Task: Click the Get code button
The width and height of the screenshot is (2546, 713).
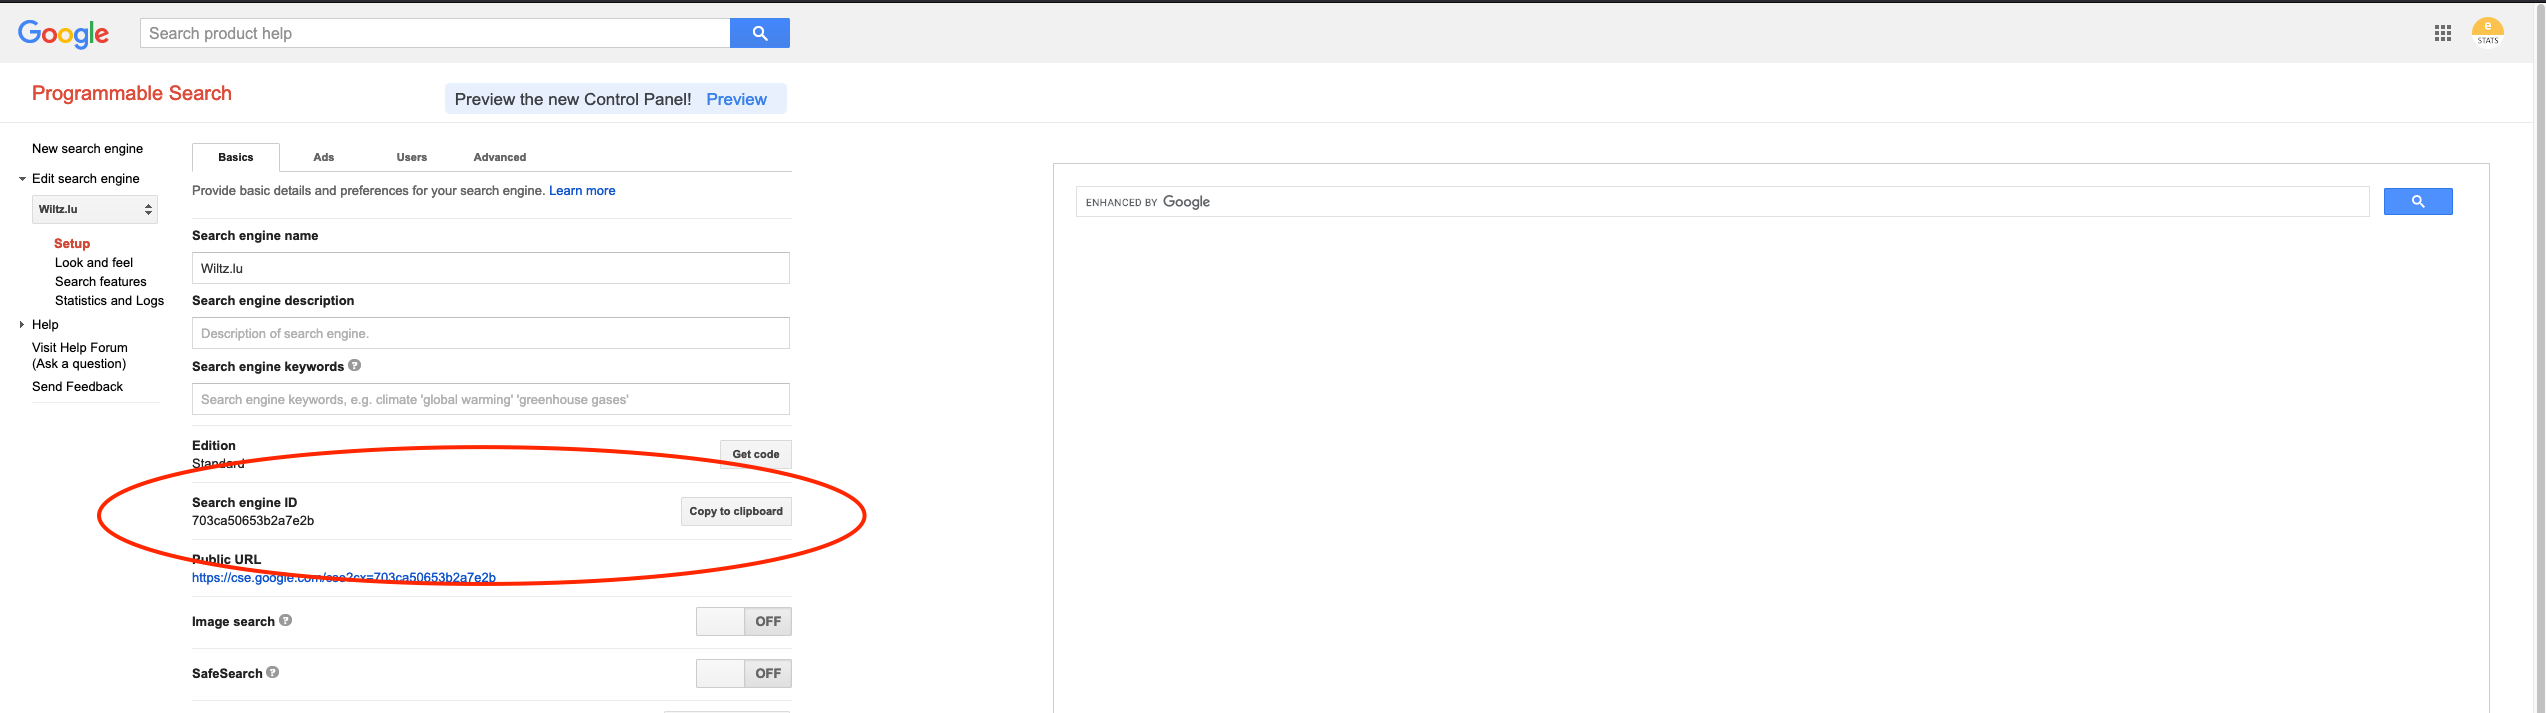Action: point(756,454)
